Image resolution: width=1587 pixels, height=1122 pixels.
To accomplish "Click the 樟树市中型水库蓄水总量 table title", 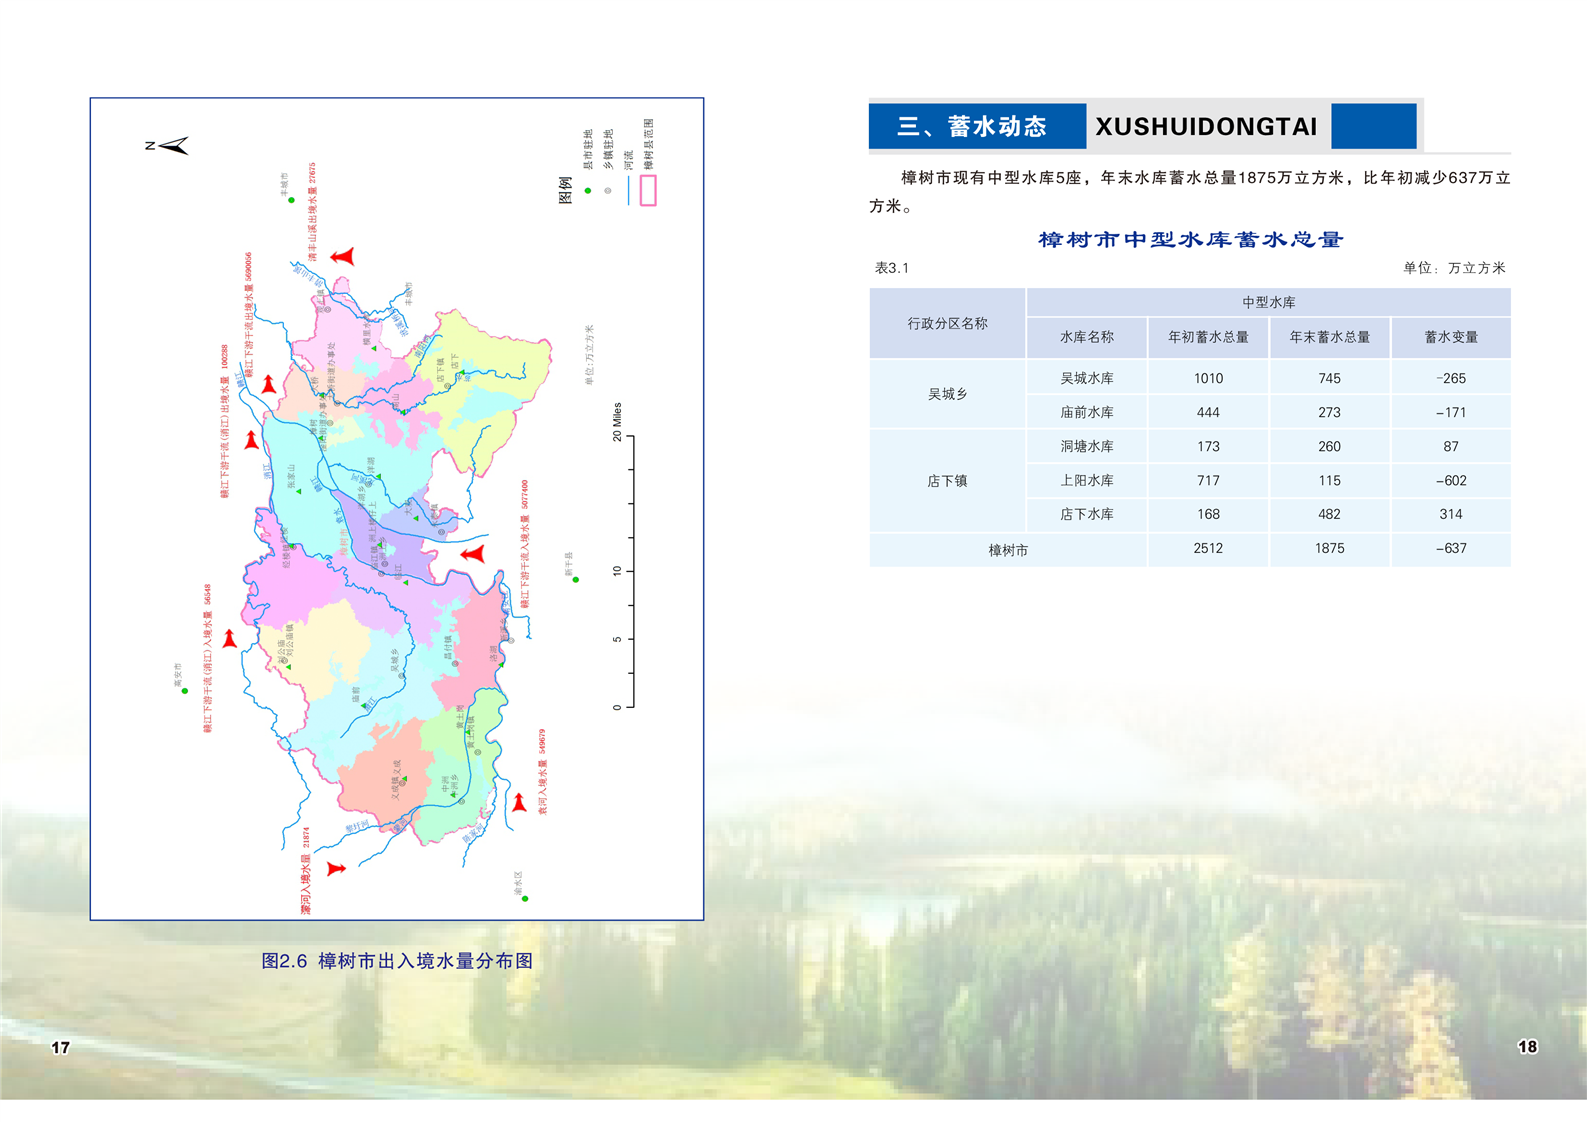I will 1190,240.
